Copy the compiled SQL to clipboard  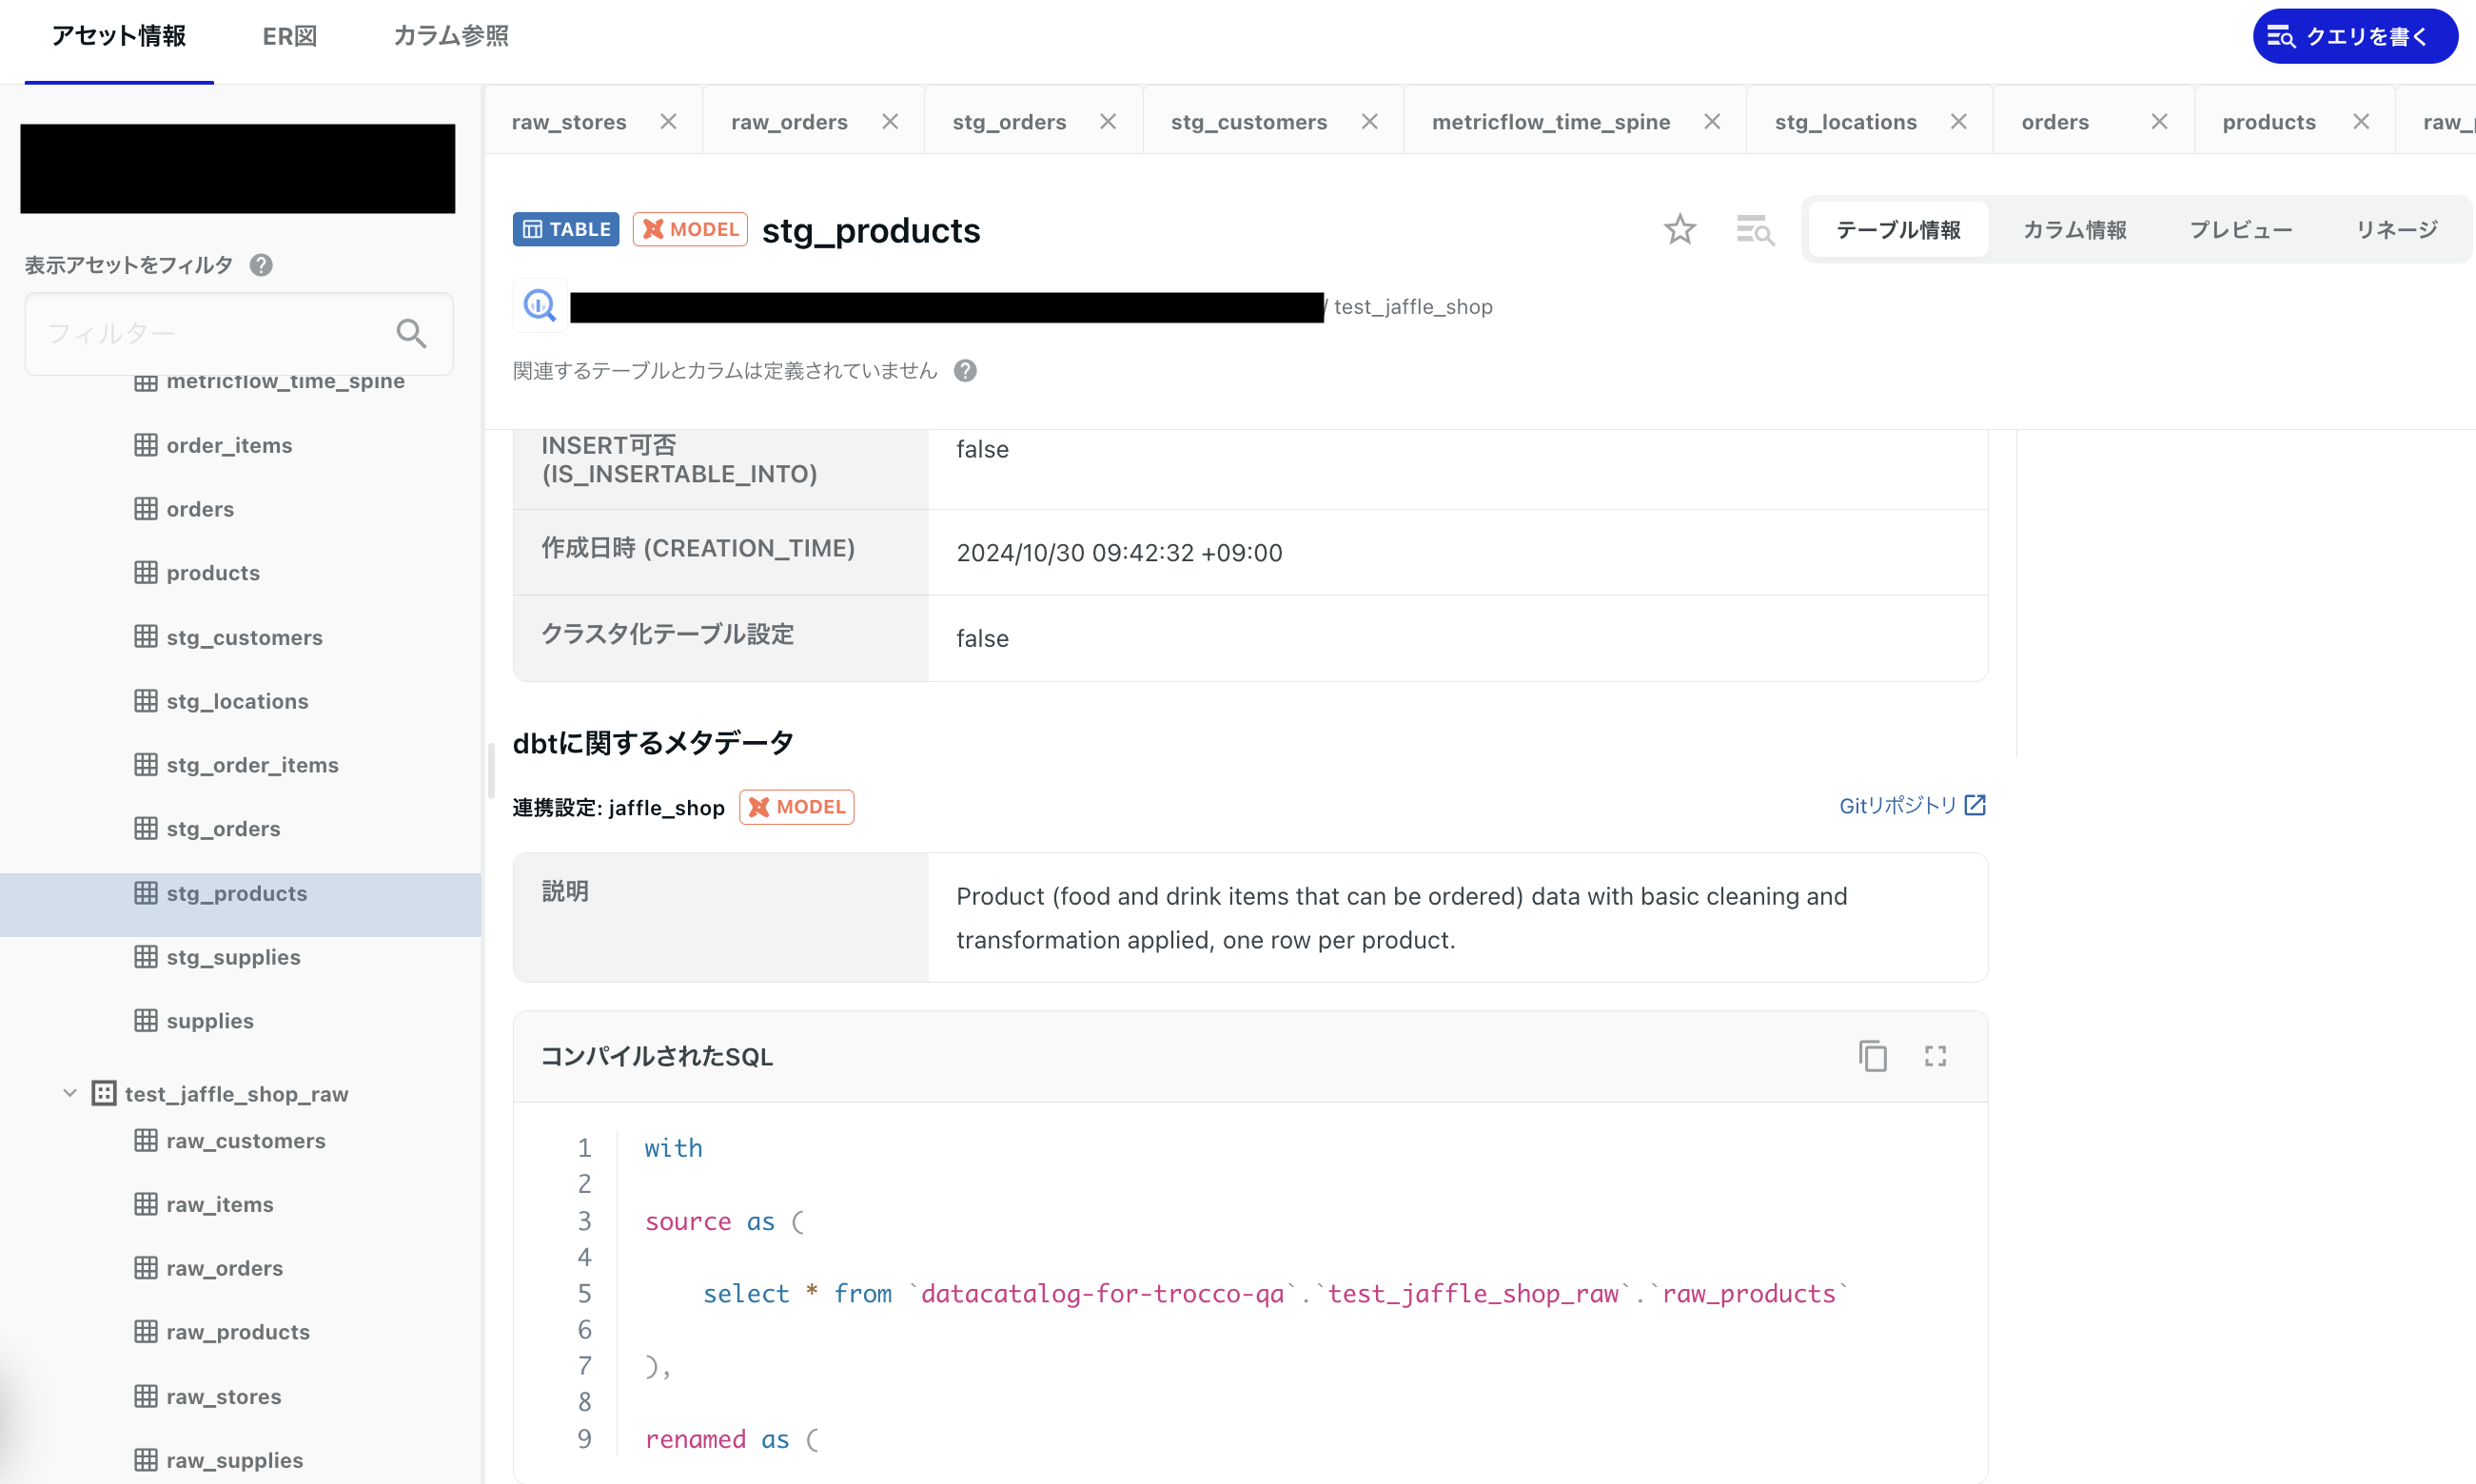(1872, 1056)
